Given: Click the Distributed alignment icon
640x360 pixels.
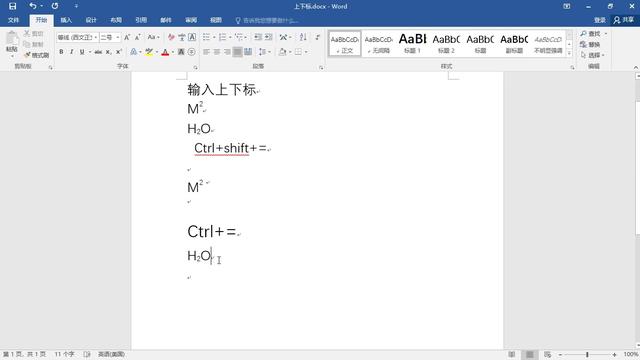Looking at the screenshot, I should (248, 52).
